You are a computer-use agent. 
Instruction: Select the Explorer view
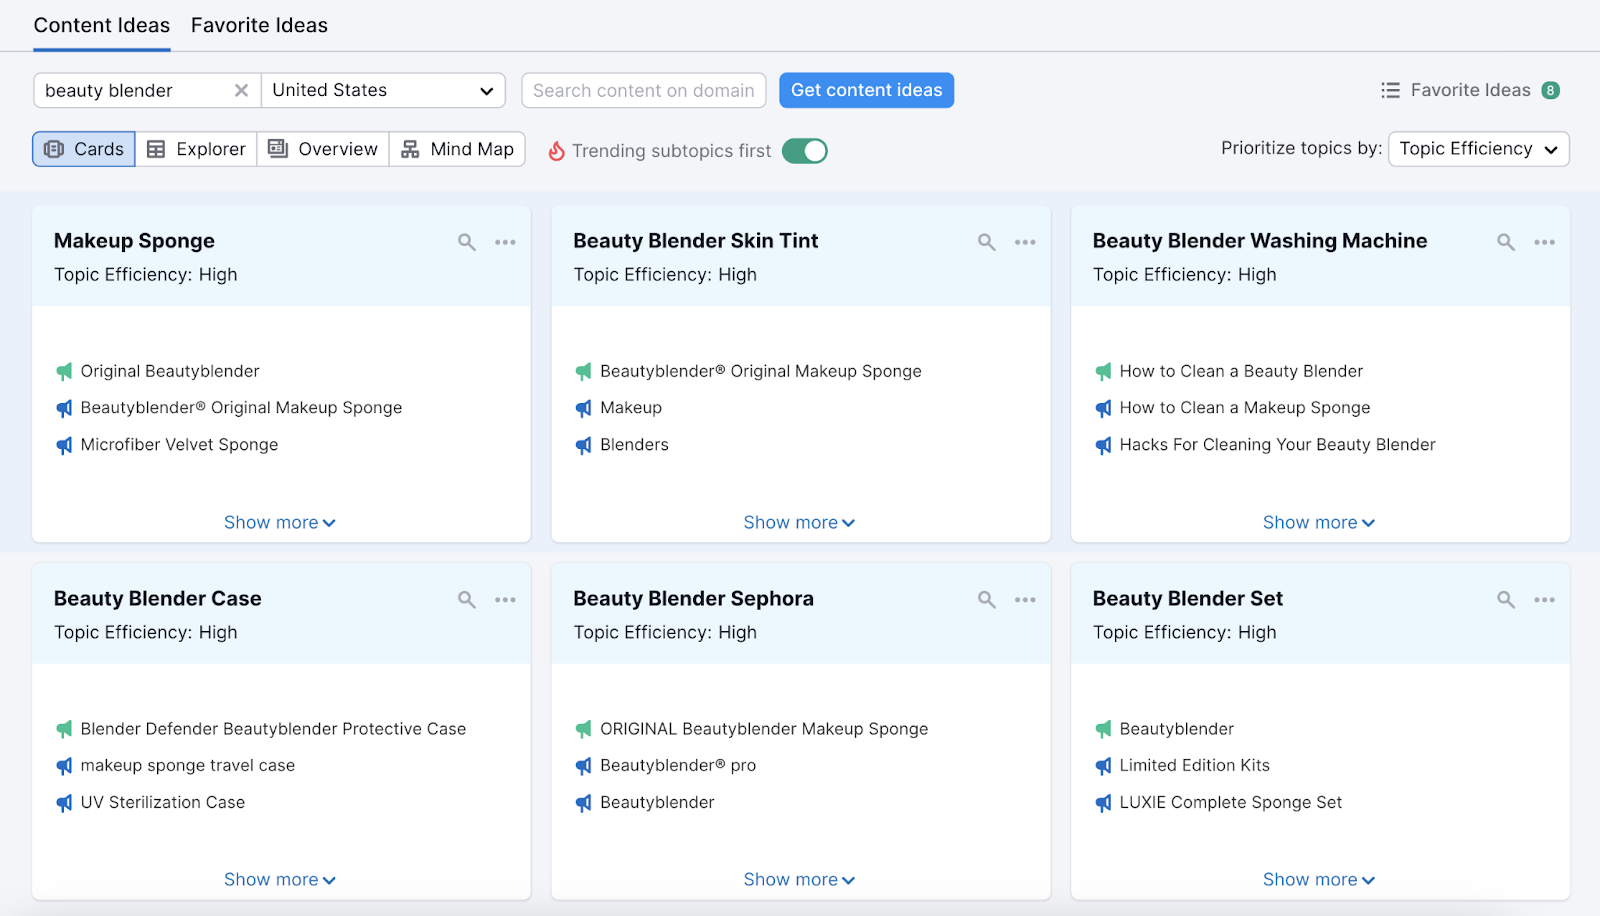196,149
